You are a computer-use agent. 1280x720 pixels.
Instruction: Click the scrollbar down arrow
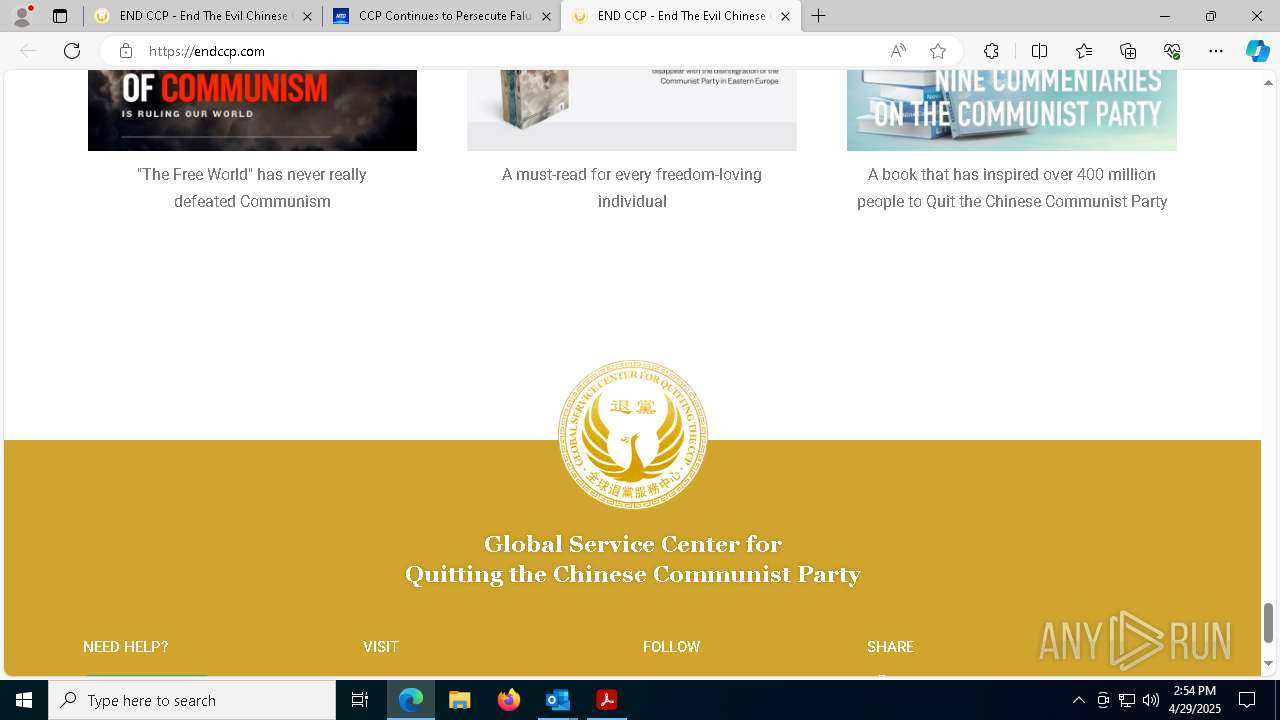pos(1269,663)
